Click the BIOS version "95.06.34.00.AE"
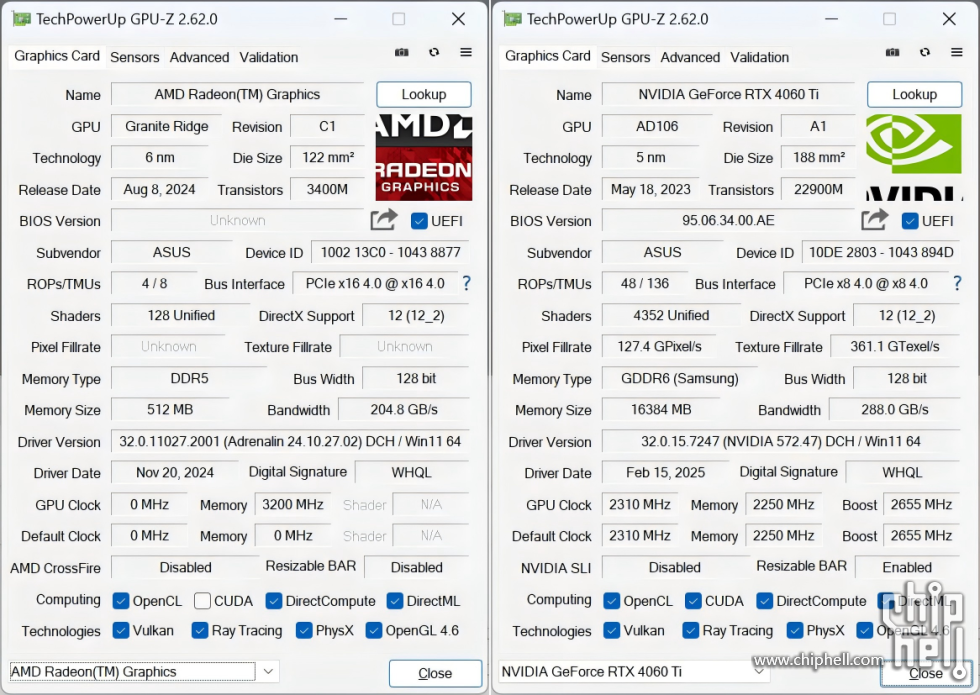The width and height of the screenshot is (980, 695). tap(728, 221)
